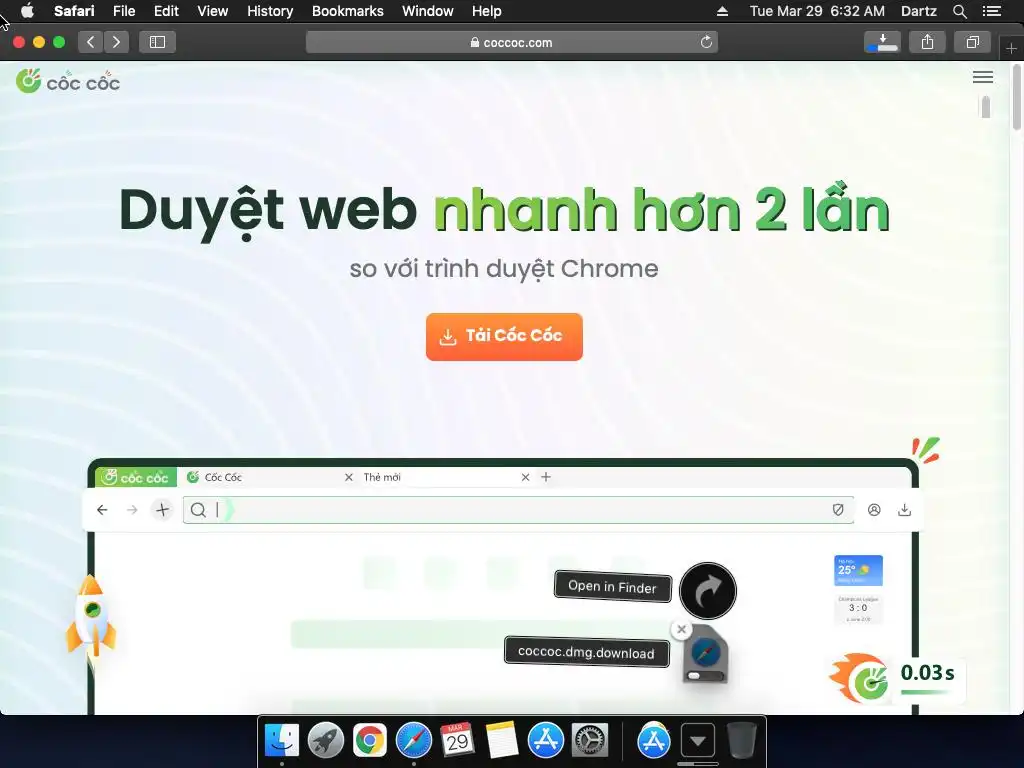Click the Cốc Cốc logo
The height and width of the screenshot is (768, 1024).
point(68,82)
